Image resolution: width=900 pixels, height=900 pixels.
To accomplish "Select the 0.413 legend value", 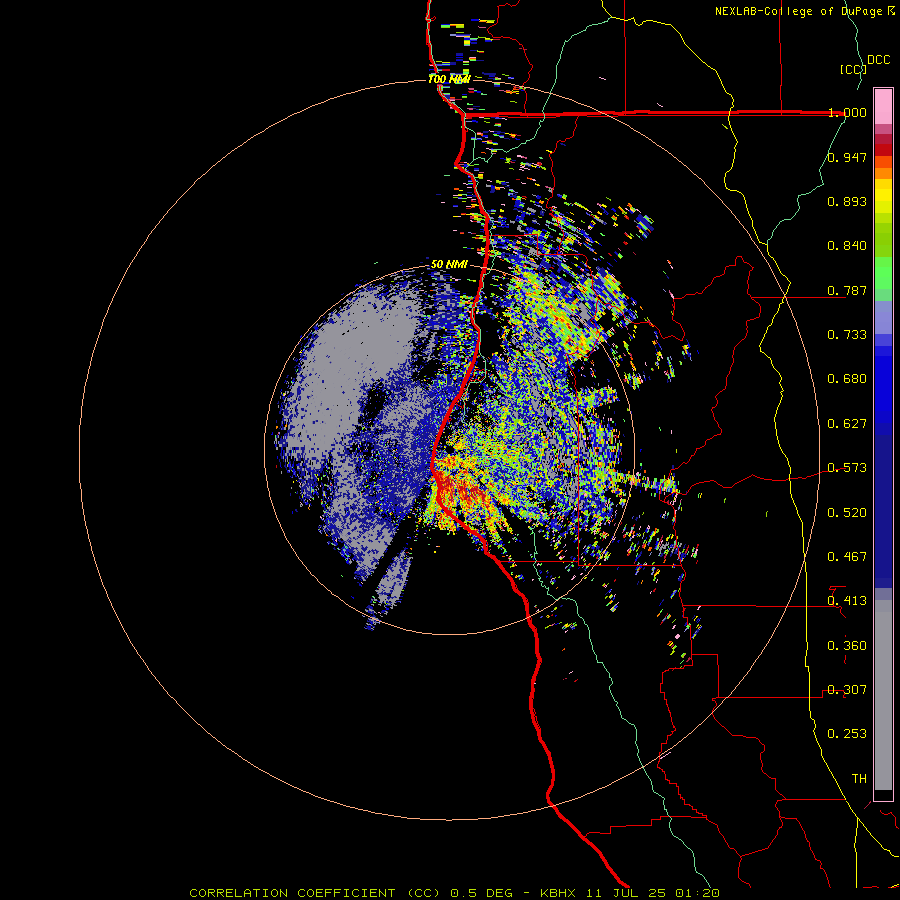I will pos(847,601).
